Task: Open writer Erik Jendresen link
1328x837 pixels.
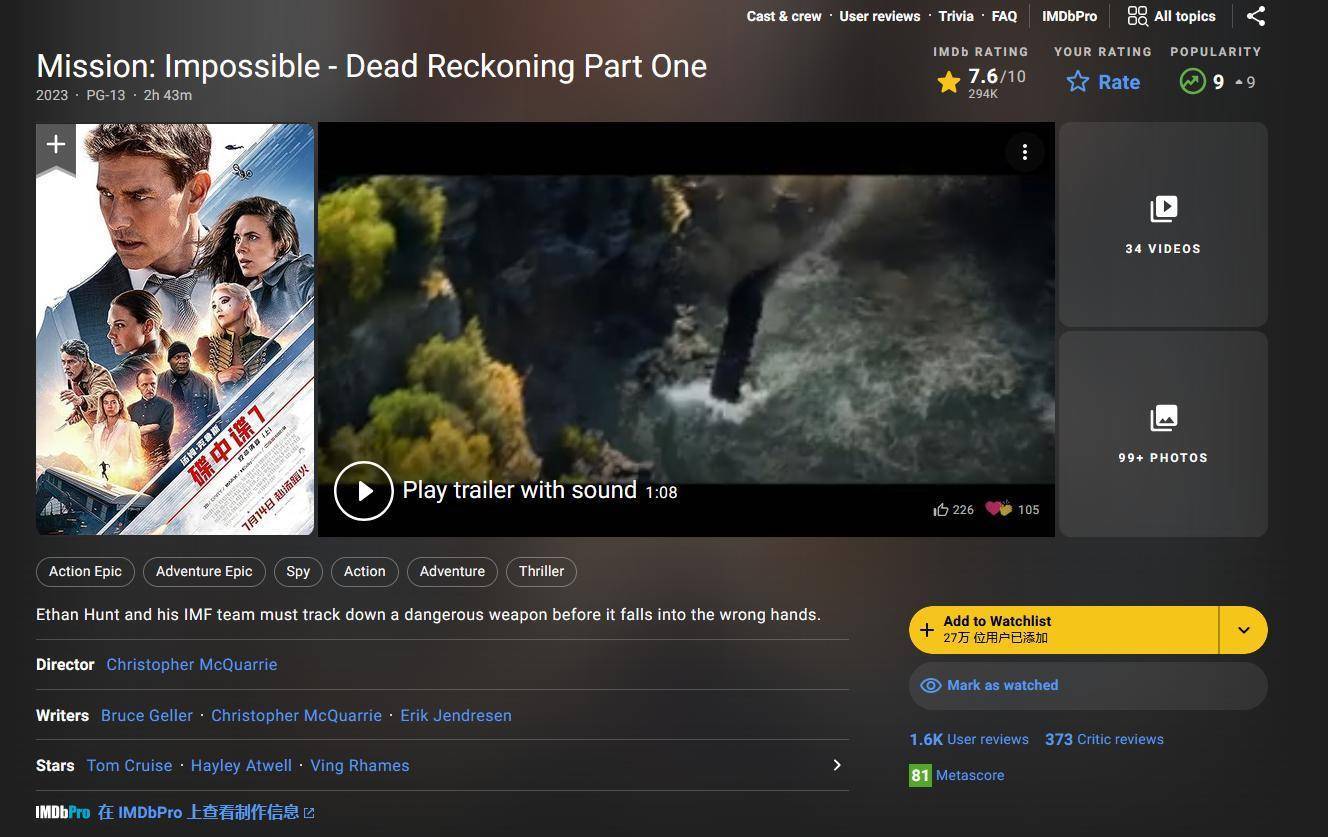Action: click(x=456, y=716)
